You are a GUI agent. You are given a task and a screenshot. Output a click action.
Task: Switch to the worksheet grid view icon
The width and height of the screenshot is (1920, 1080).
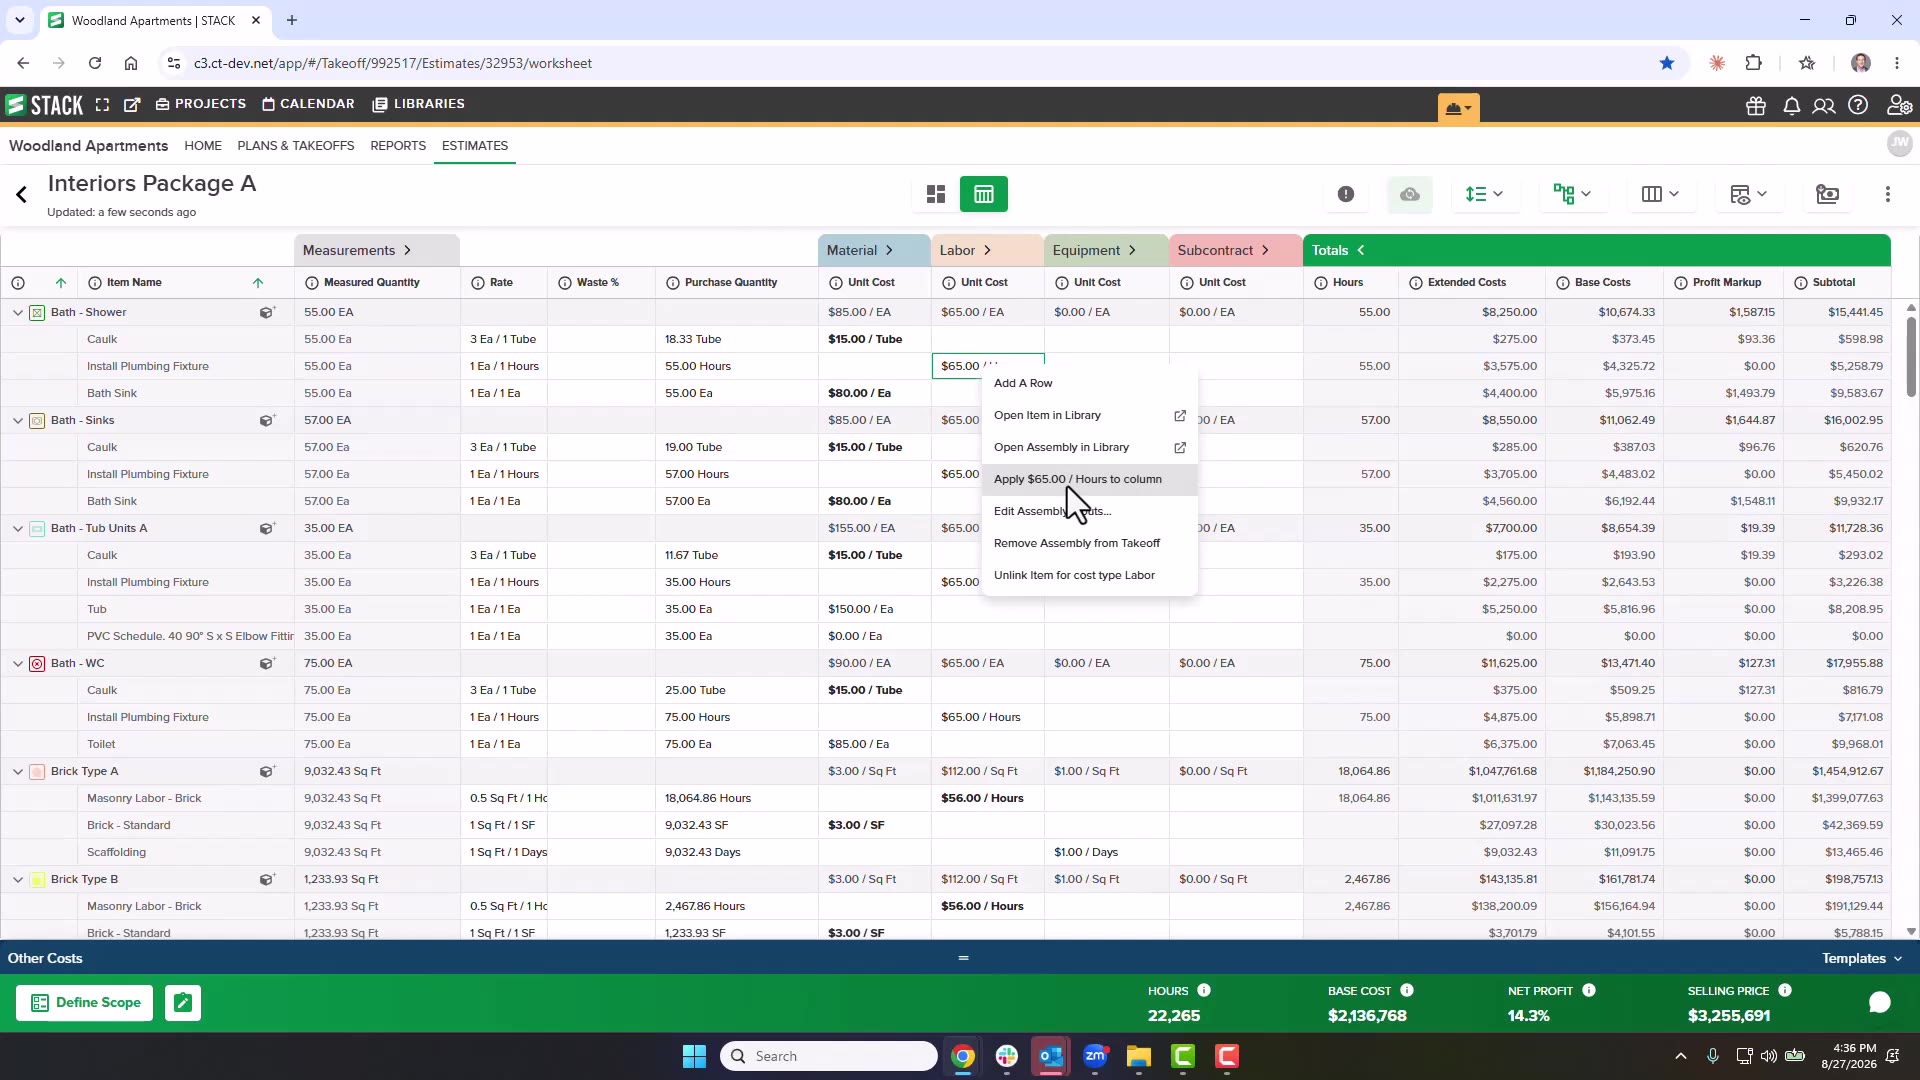(984, 194)
